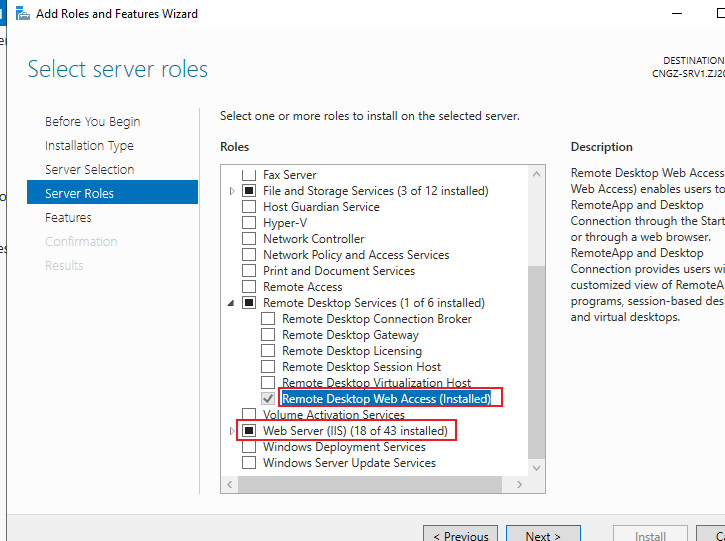Click the roles list scroll down arrow

point(536,468)
